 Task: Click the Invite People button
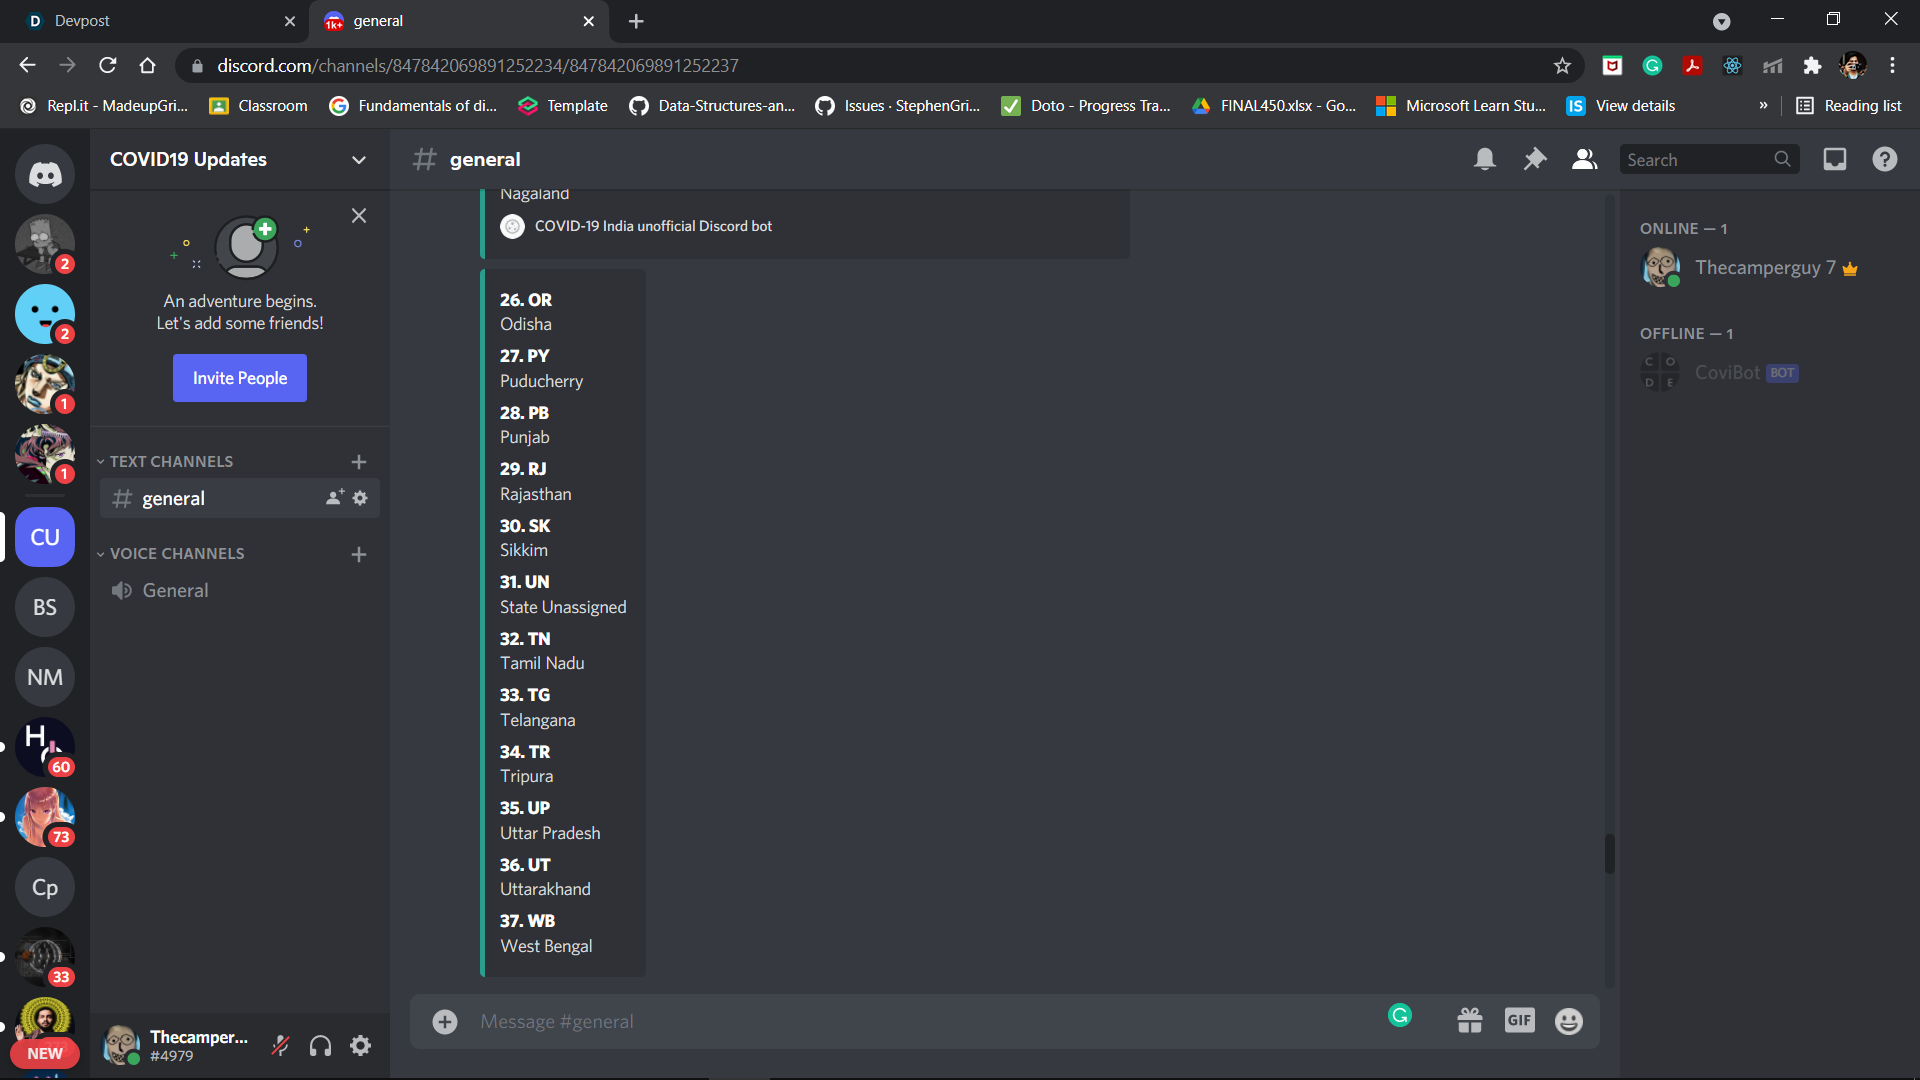point(239,378)
